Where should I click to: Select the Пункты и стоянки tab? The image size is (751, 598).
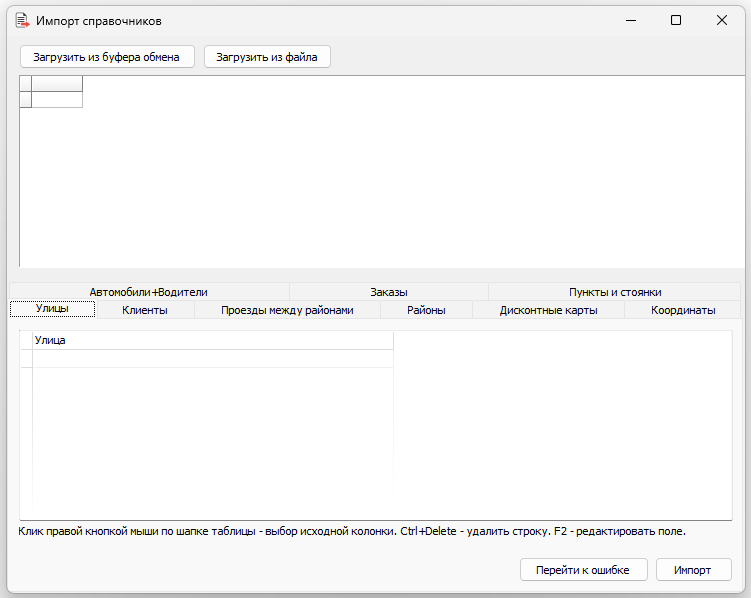pyautogui.click(x=614, y=292)
